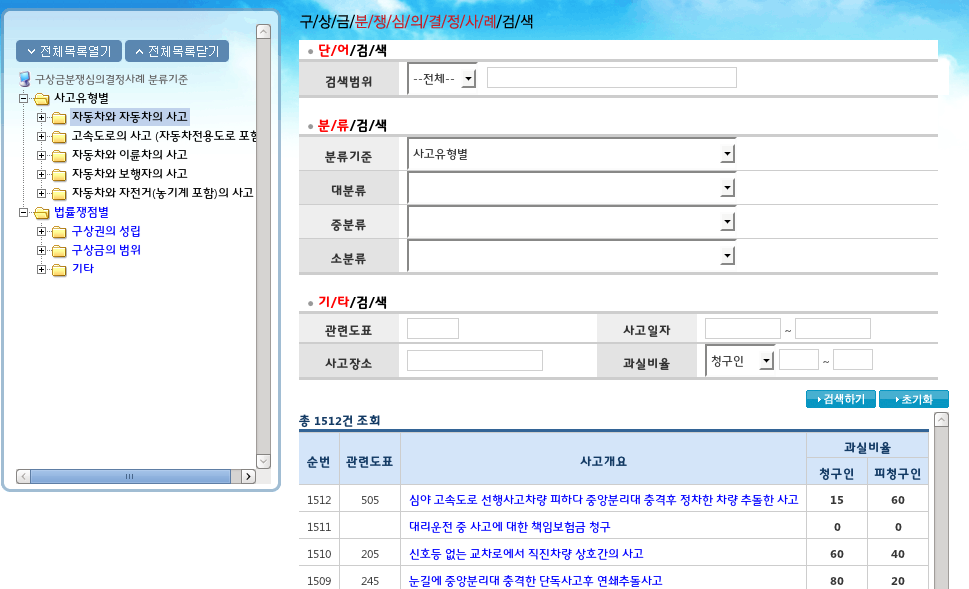Click folder icon of 자동차와 이륜차의 사고
Image resolution: width=969 pixels, height=589 pixels.
click(59, 156)
